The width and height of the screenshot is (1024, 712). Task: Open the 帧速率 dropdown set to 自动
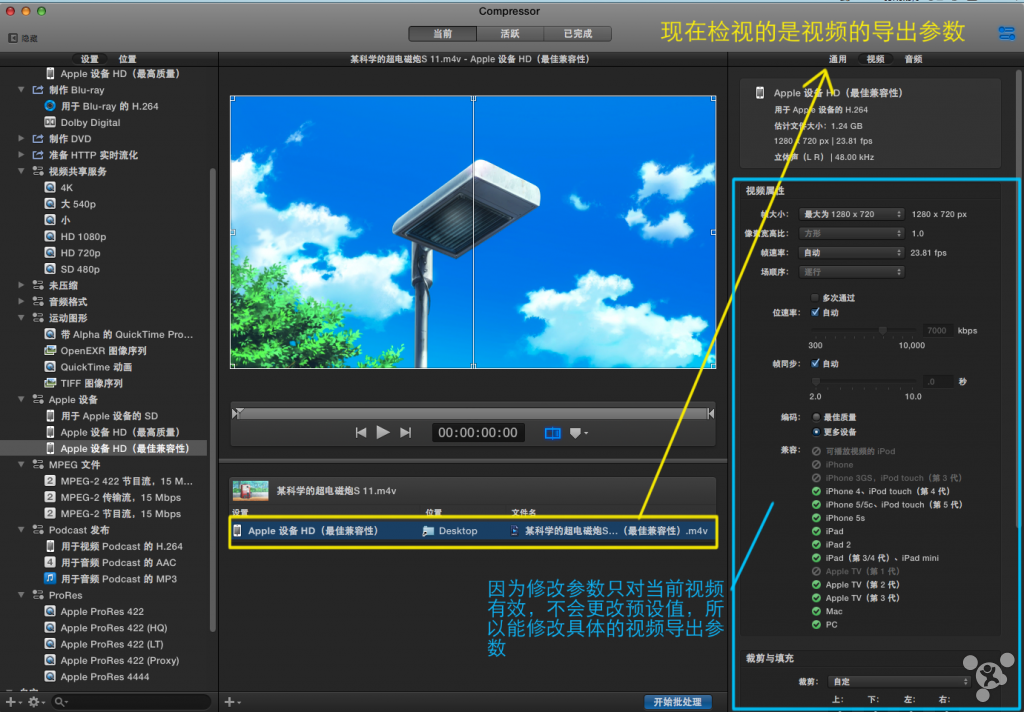[x=851, y=253]
